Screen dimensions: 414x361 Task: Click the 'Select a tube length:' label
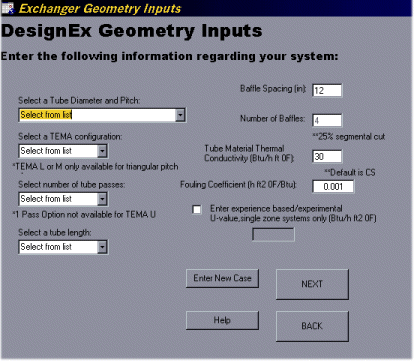point(55,233)
